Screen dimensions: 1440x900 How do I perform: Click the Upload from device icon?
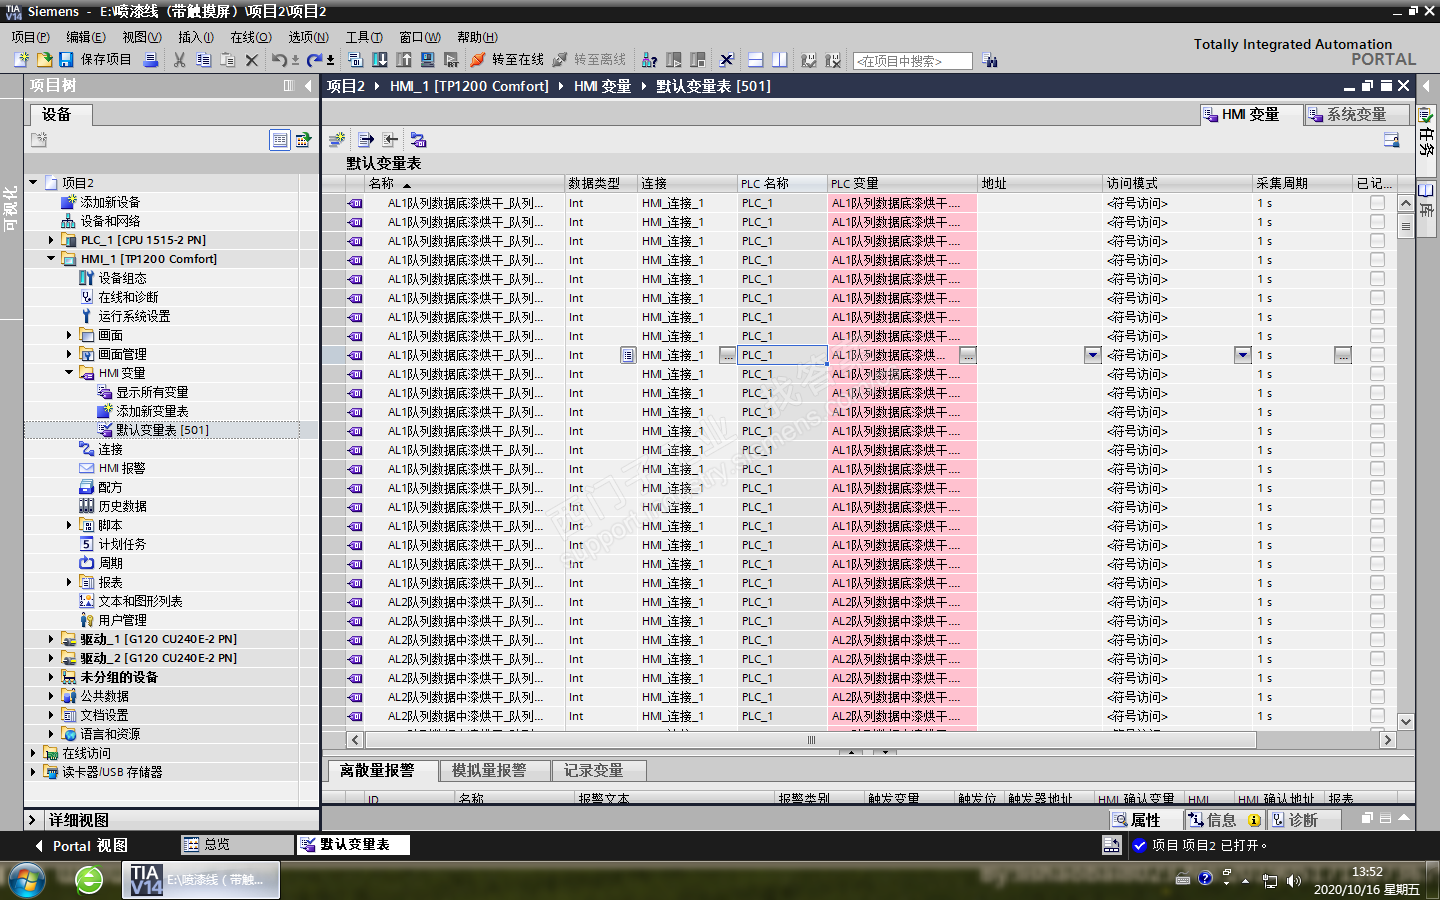click(x=404, y=60)
